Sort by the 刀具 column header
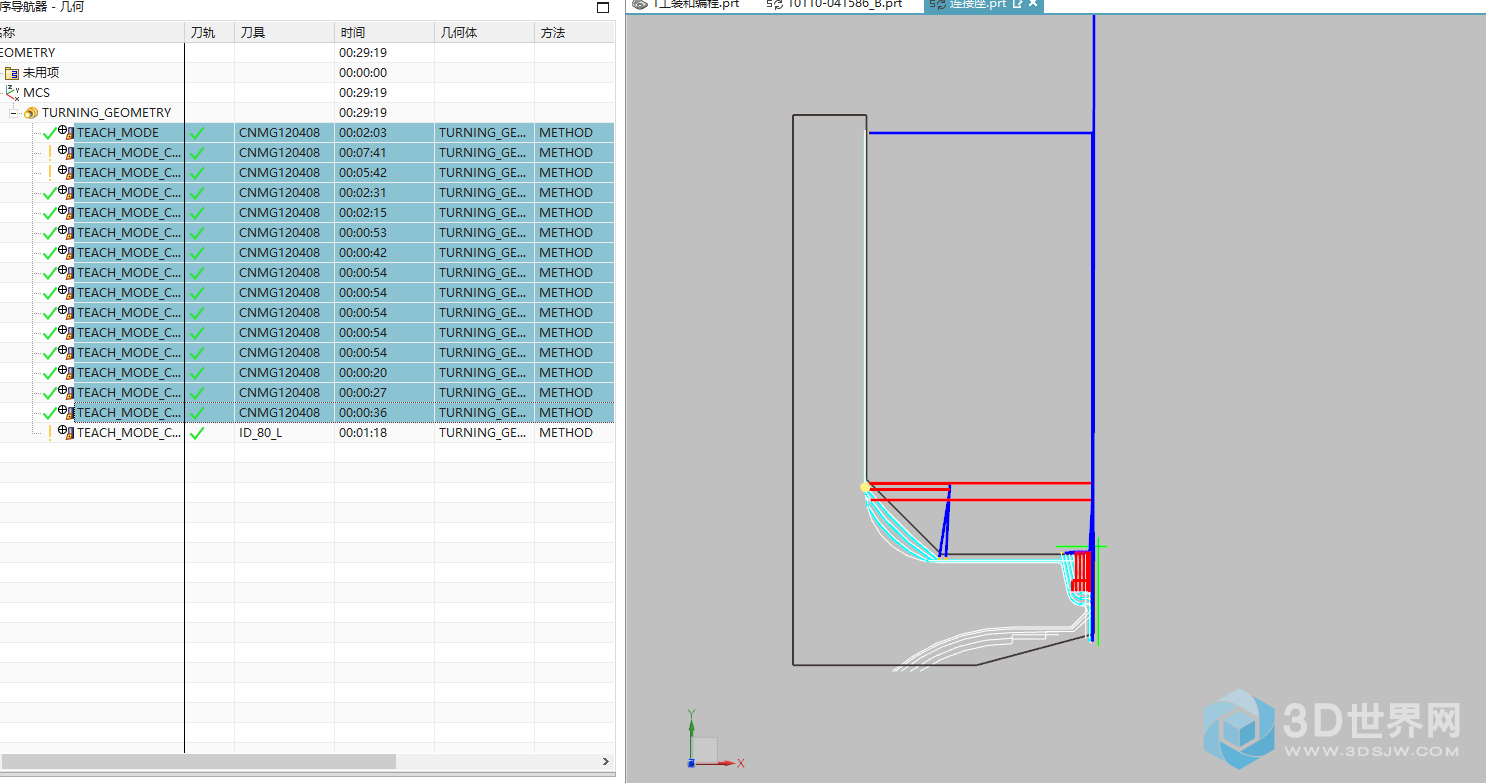1486x783 pixels. pyautogui.click(x=285, y=33)
